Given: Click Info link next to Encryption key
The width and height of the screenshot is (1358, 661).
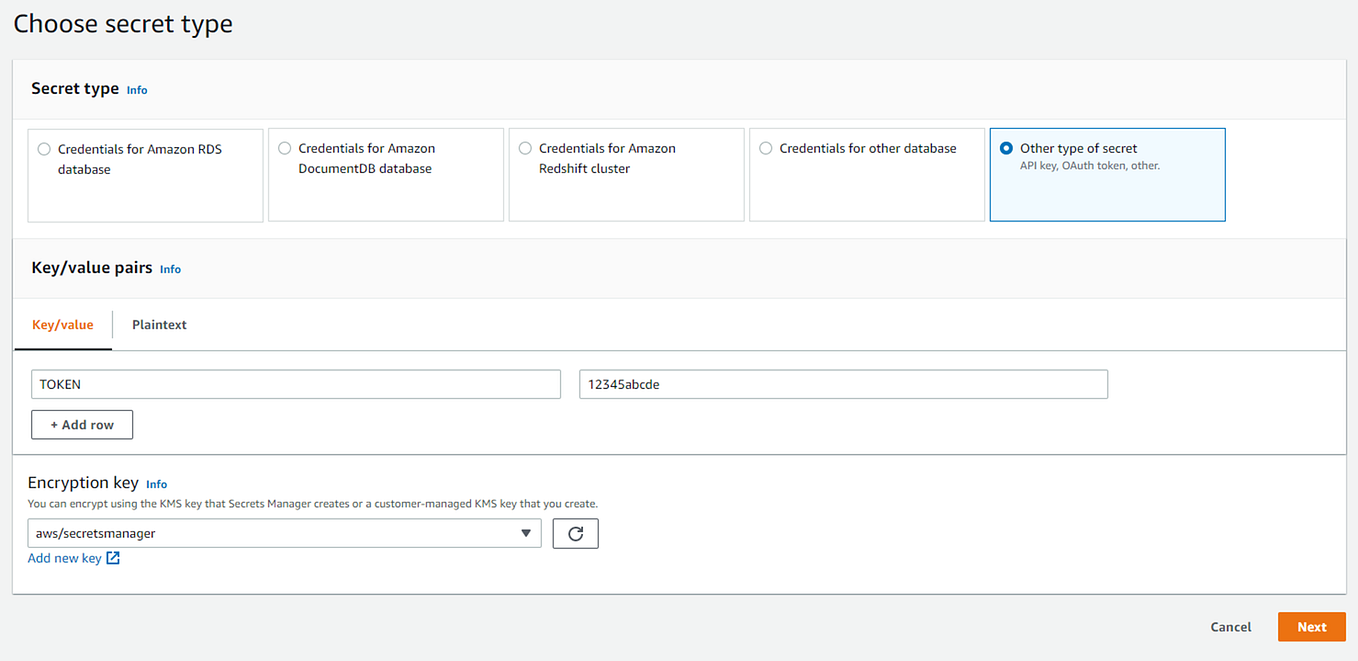Looking at the screenshot, I should [157, 484].
